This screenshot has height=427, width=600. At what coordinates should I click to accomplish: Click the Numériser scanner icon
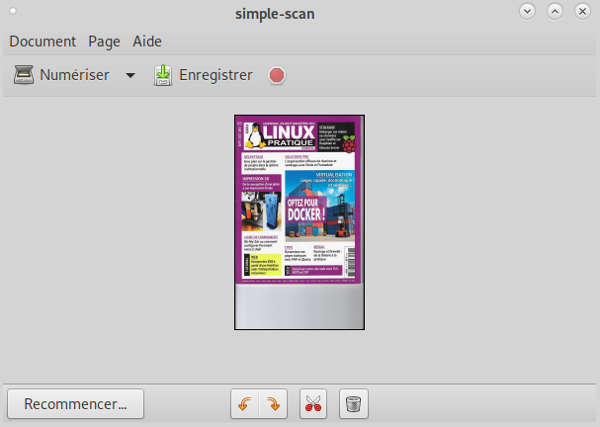[x=24, y=75]
